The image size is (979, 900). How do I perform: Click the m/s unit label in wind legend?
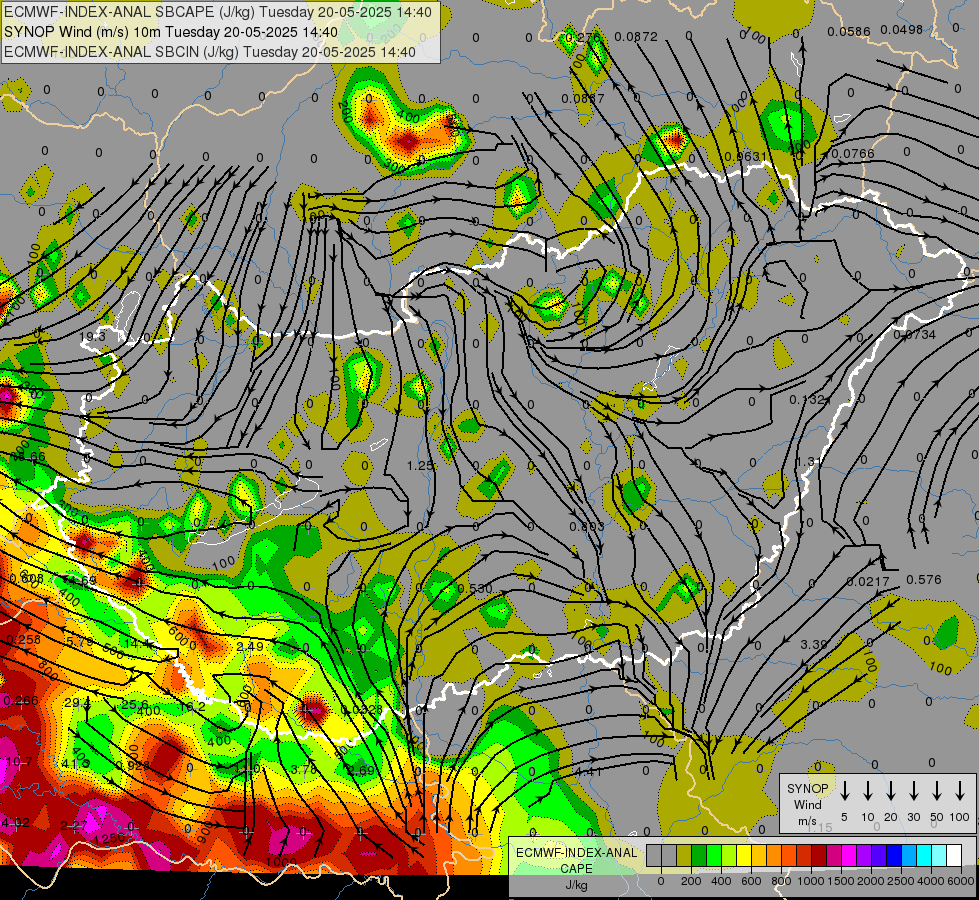(x=807, y=821)
